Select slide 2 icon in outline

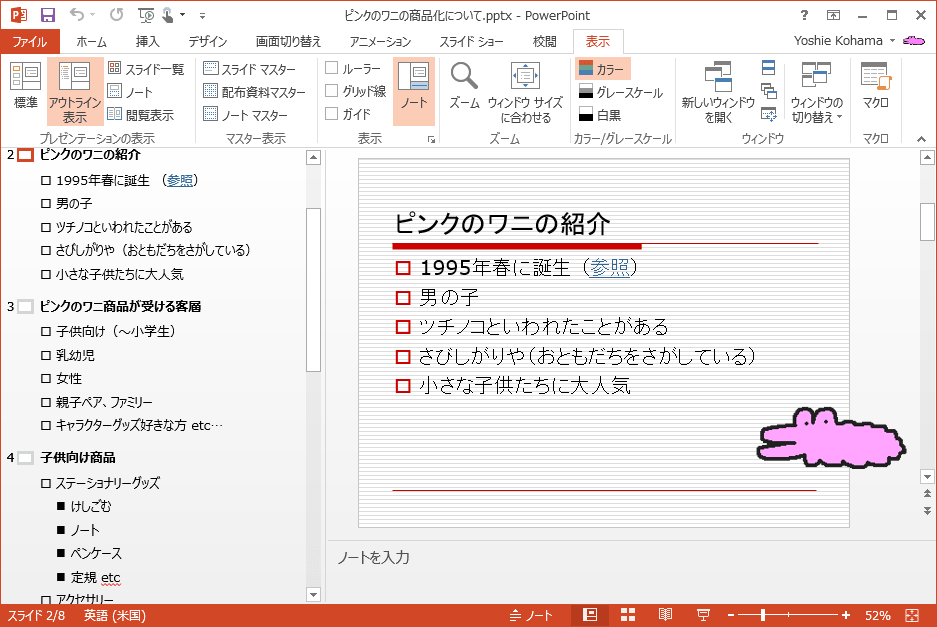[x=25, y=155]
